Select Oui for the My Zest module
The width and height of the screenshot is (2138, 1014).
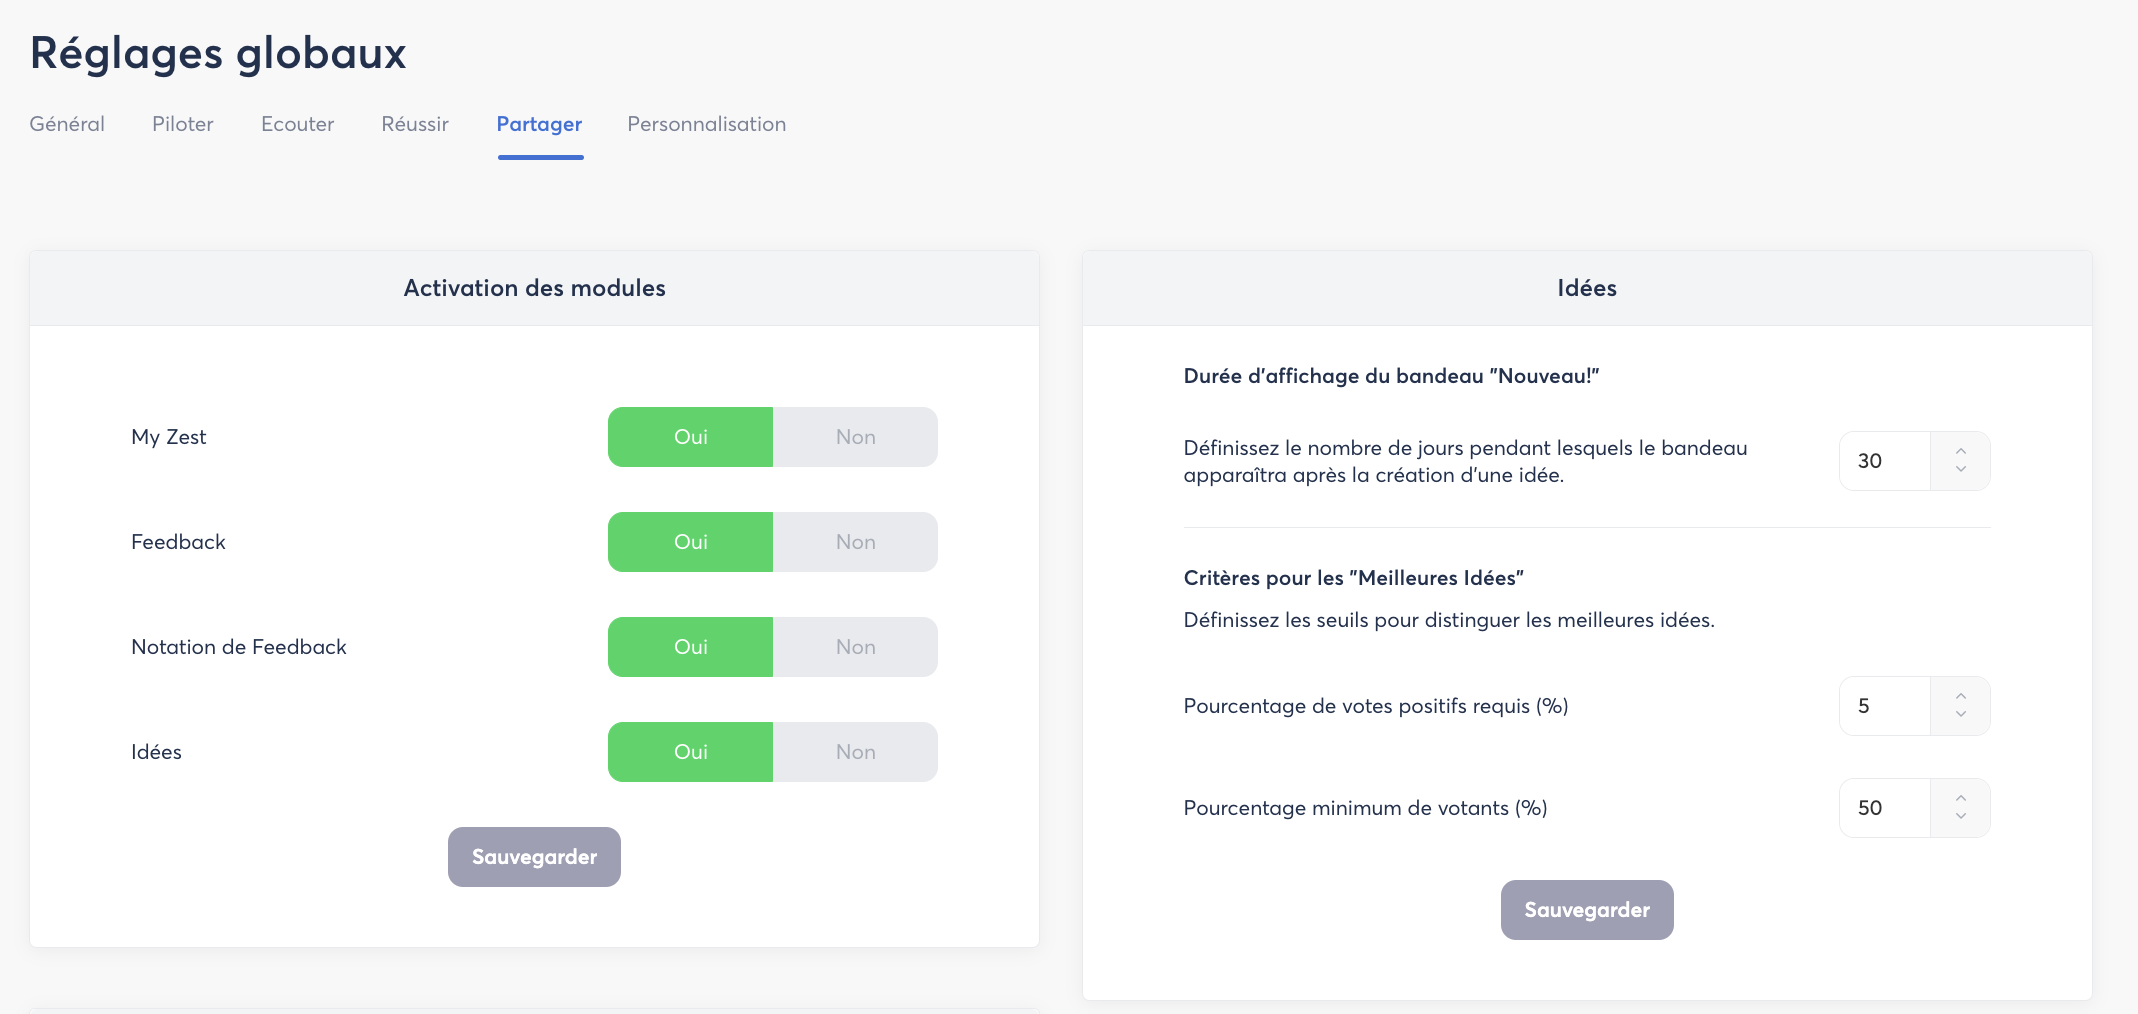pyautogui.click(x=690, y=437)
